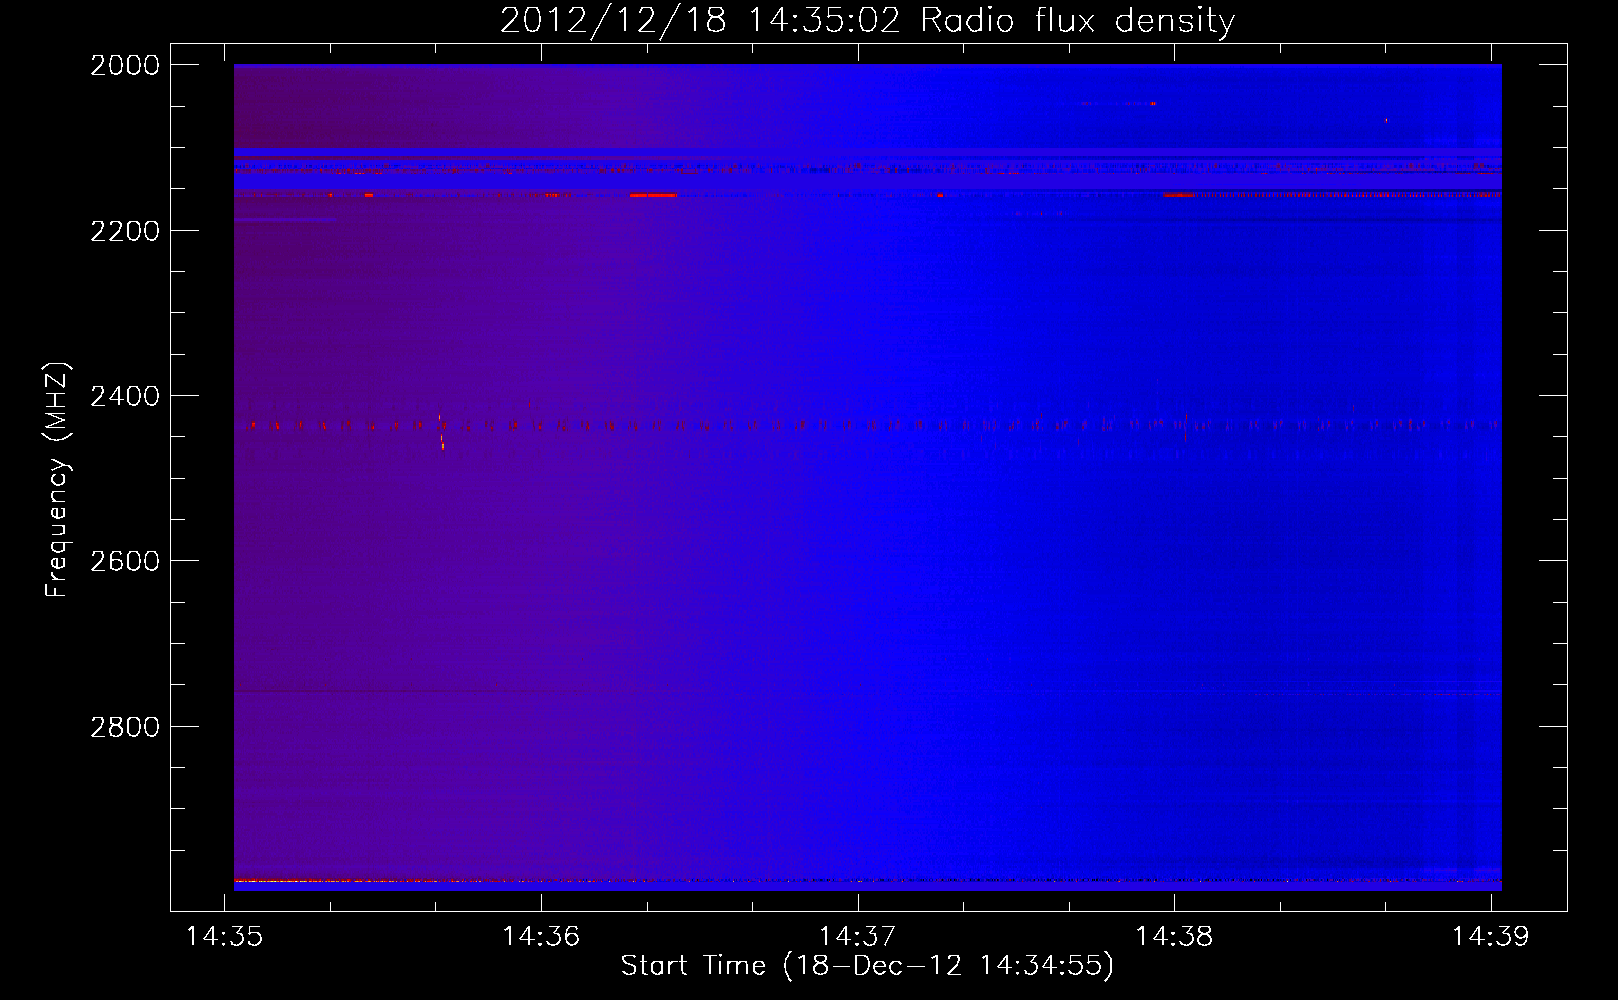Viewport: 1618px width, 1000px height.
Task: Select the 2200 frequency tick label
Action: pos(125,231)
